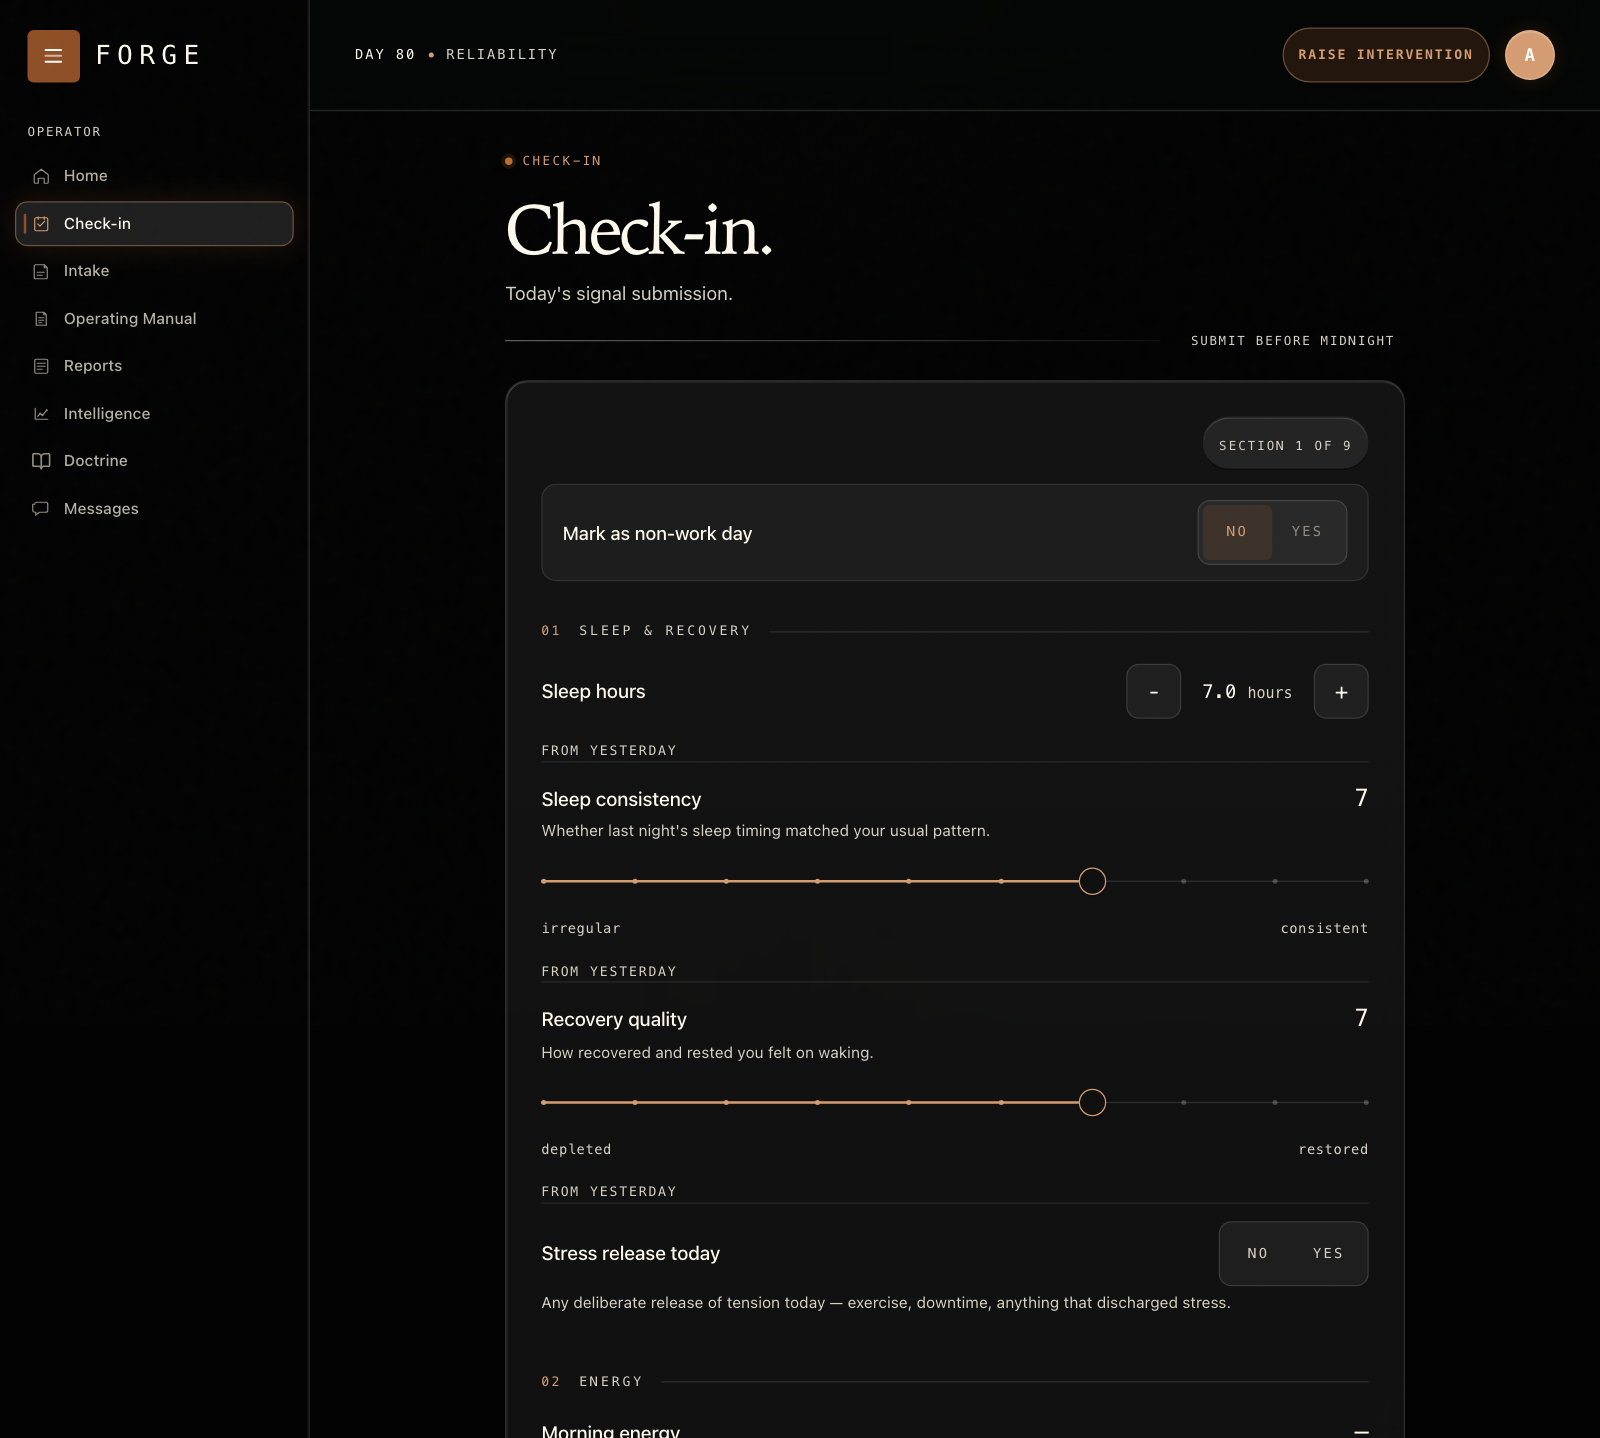Click the FORGE logo text

tap(149, 56)
